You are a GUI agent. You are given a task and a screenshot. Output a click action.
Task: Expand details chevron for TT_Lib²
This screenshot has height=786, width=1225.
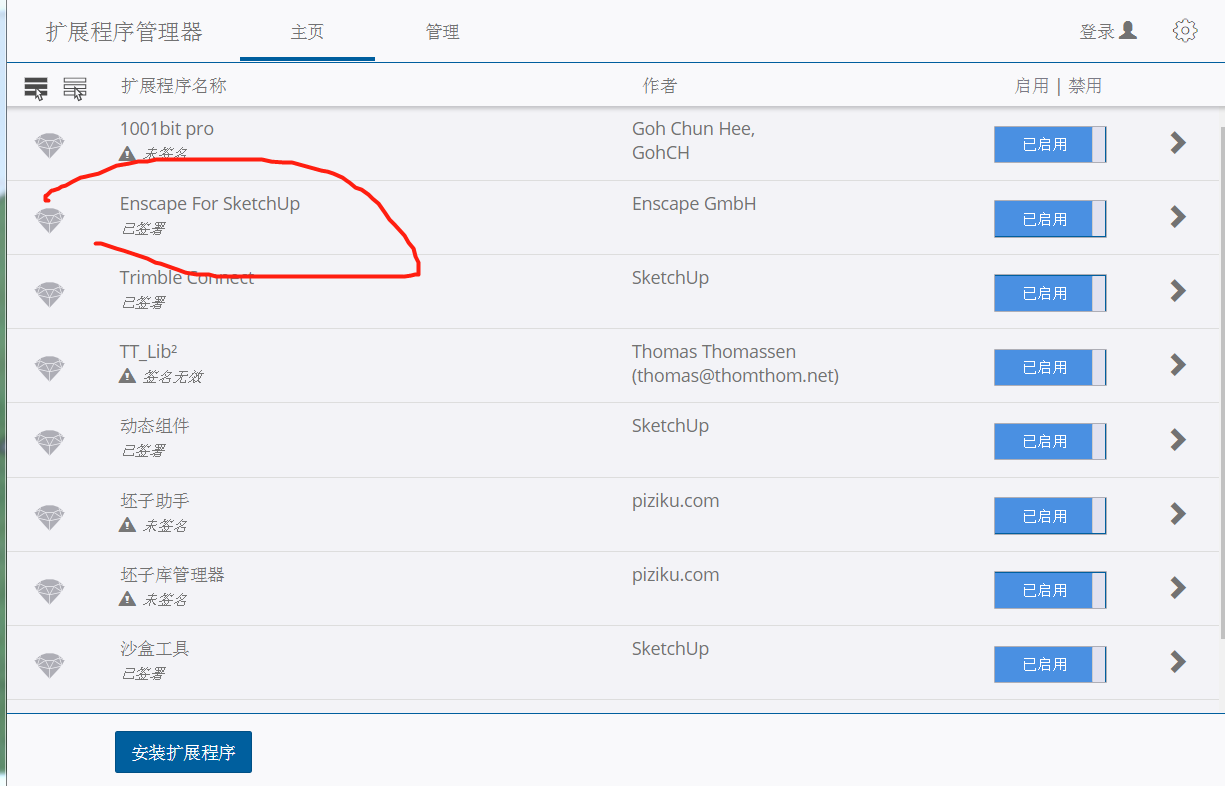[1178, 364]
